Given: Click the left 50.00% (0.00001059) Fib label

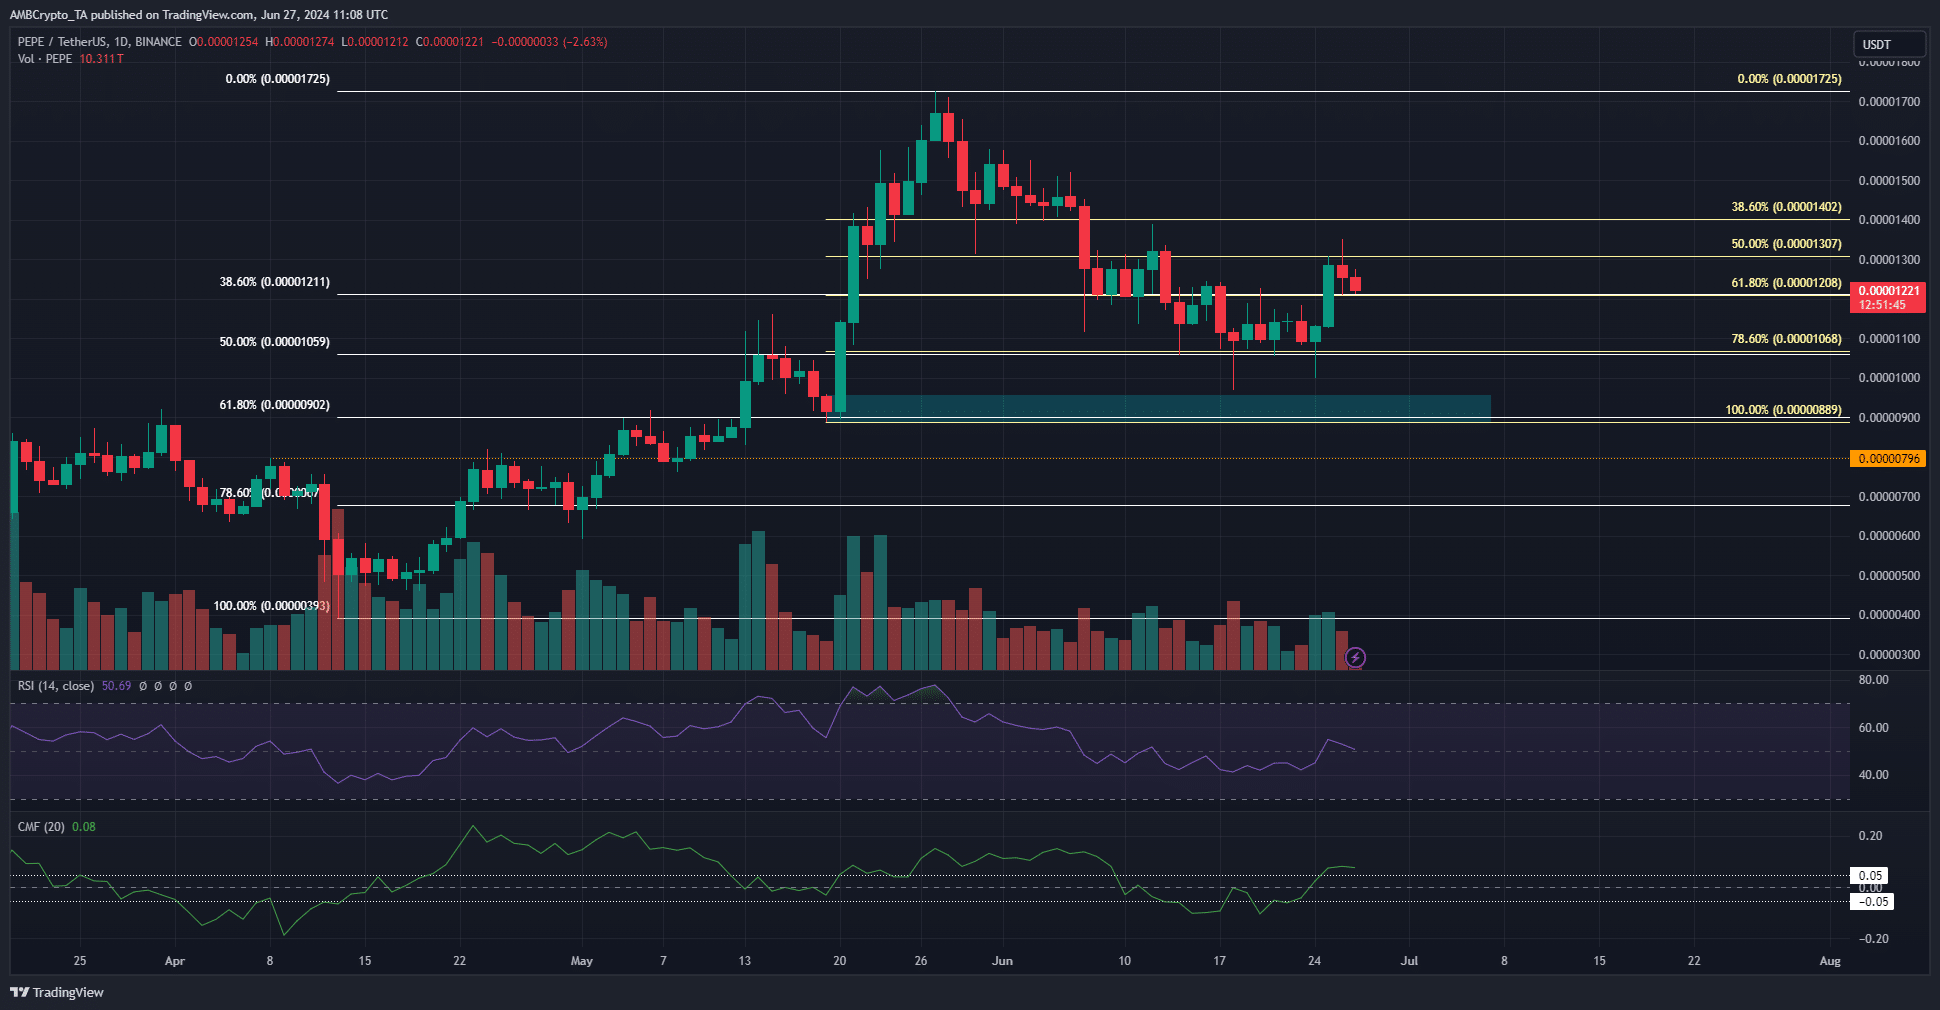Looking at the screenshot, I should click(274, 342).
